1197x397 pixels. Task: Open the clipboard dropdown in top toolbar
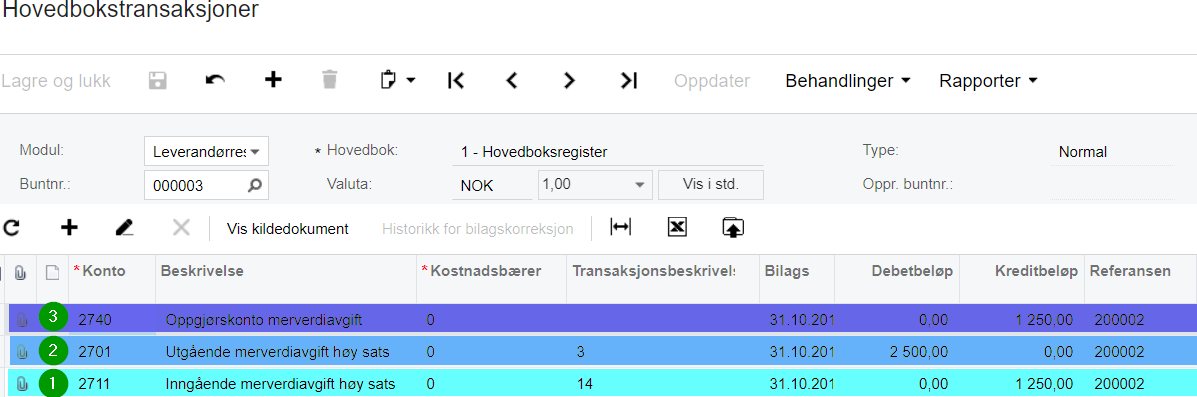click(x=397, y=80)
